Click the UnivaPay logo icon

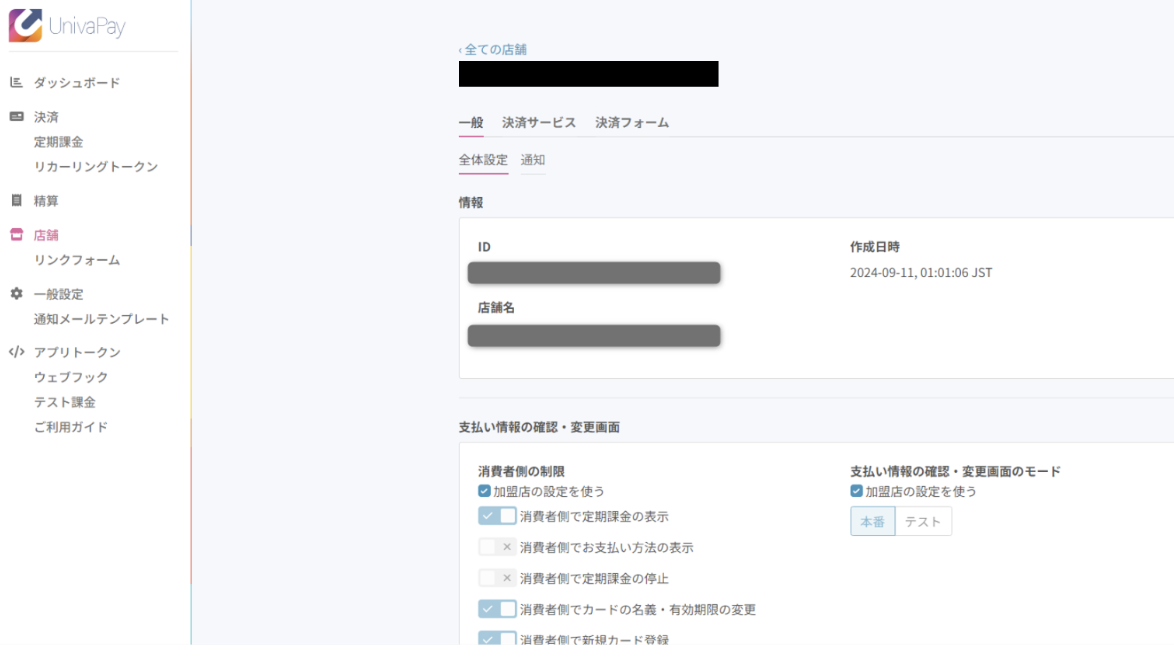[x=25, y=26]
